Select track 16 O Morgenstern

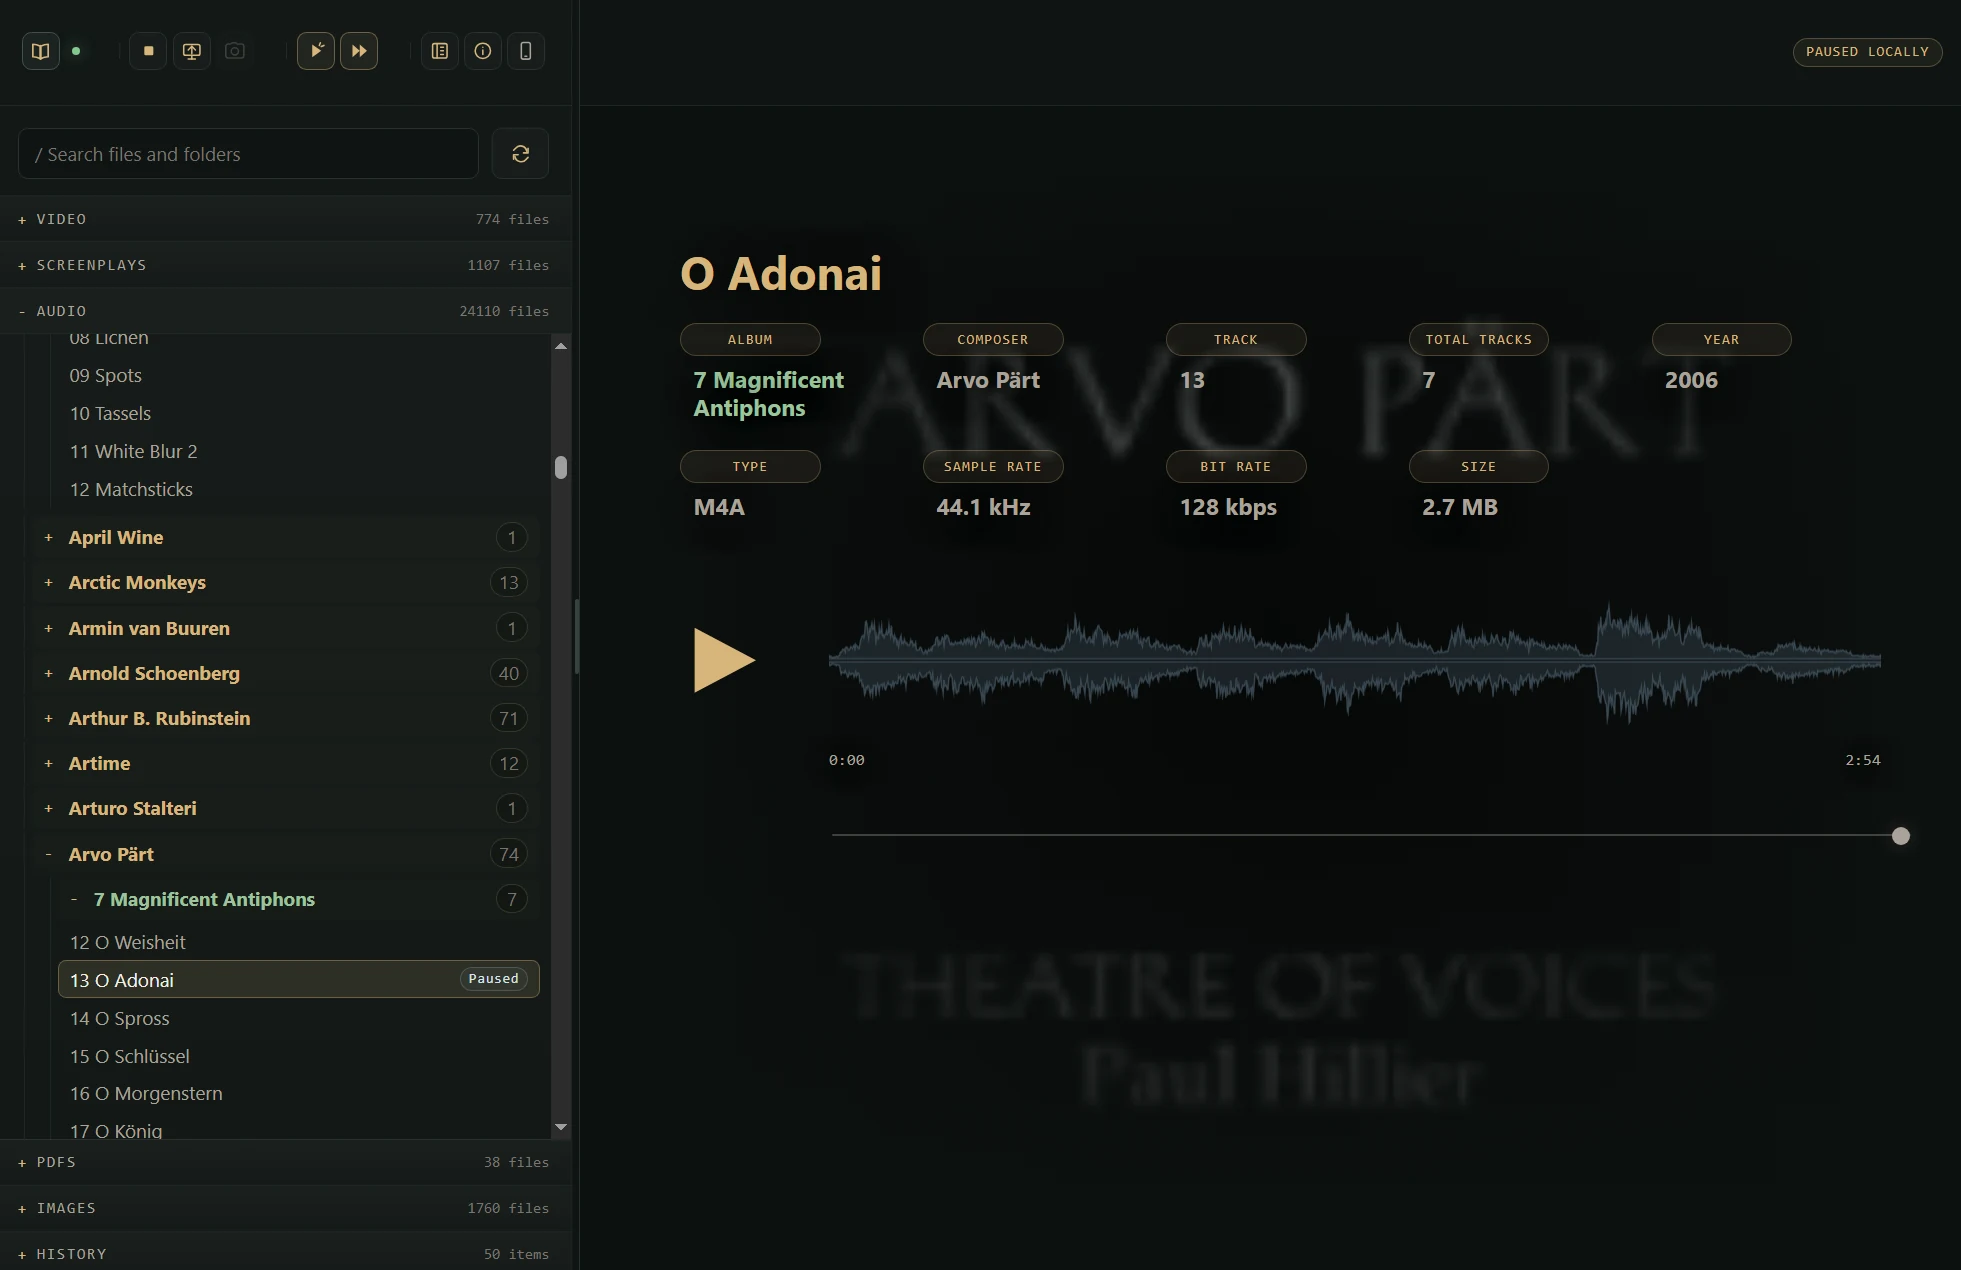(298, 1093)
